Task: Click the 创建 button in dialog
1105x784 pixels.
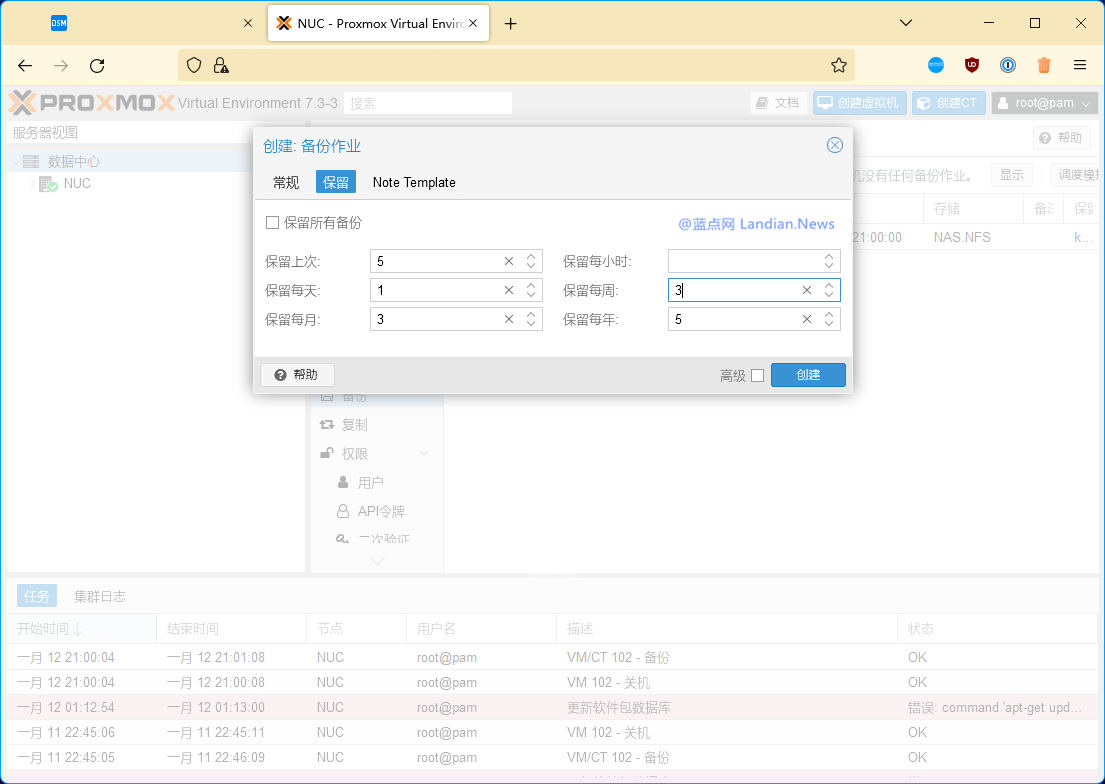Action: [x=808, y=375]
